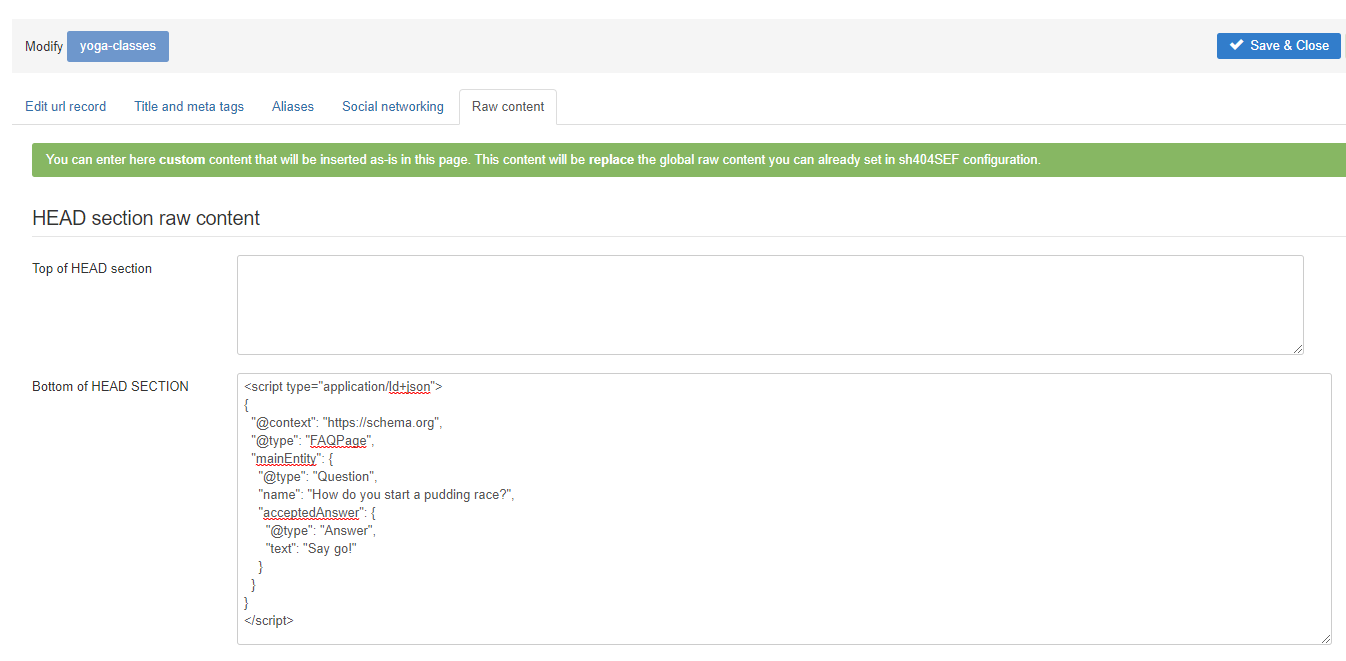Open the Edit url record tab

click(66, 106)
